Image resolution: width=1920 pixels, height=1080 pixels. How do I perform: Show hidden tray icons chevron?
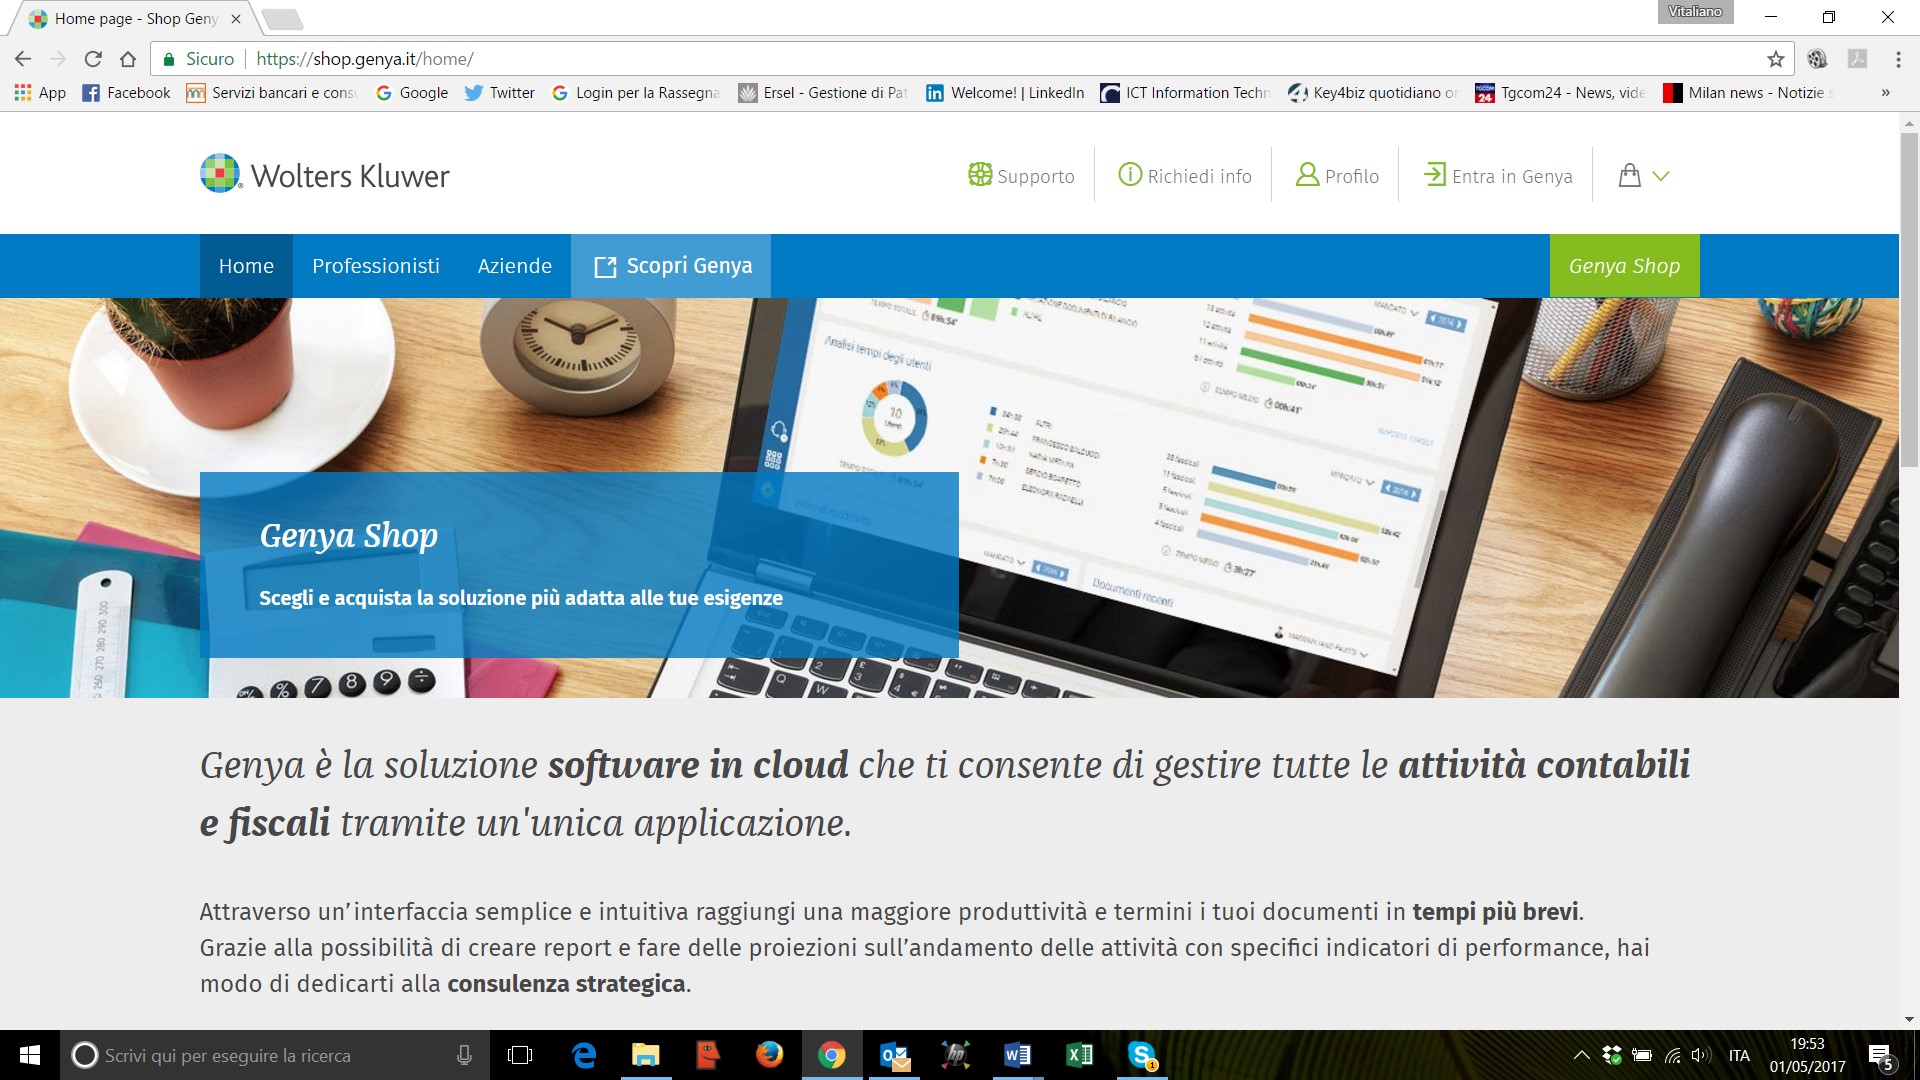pyautogui.click(x=1581, y=1055)
